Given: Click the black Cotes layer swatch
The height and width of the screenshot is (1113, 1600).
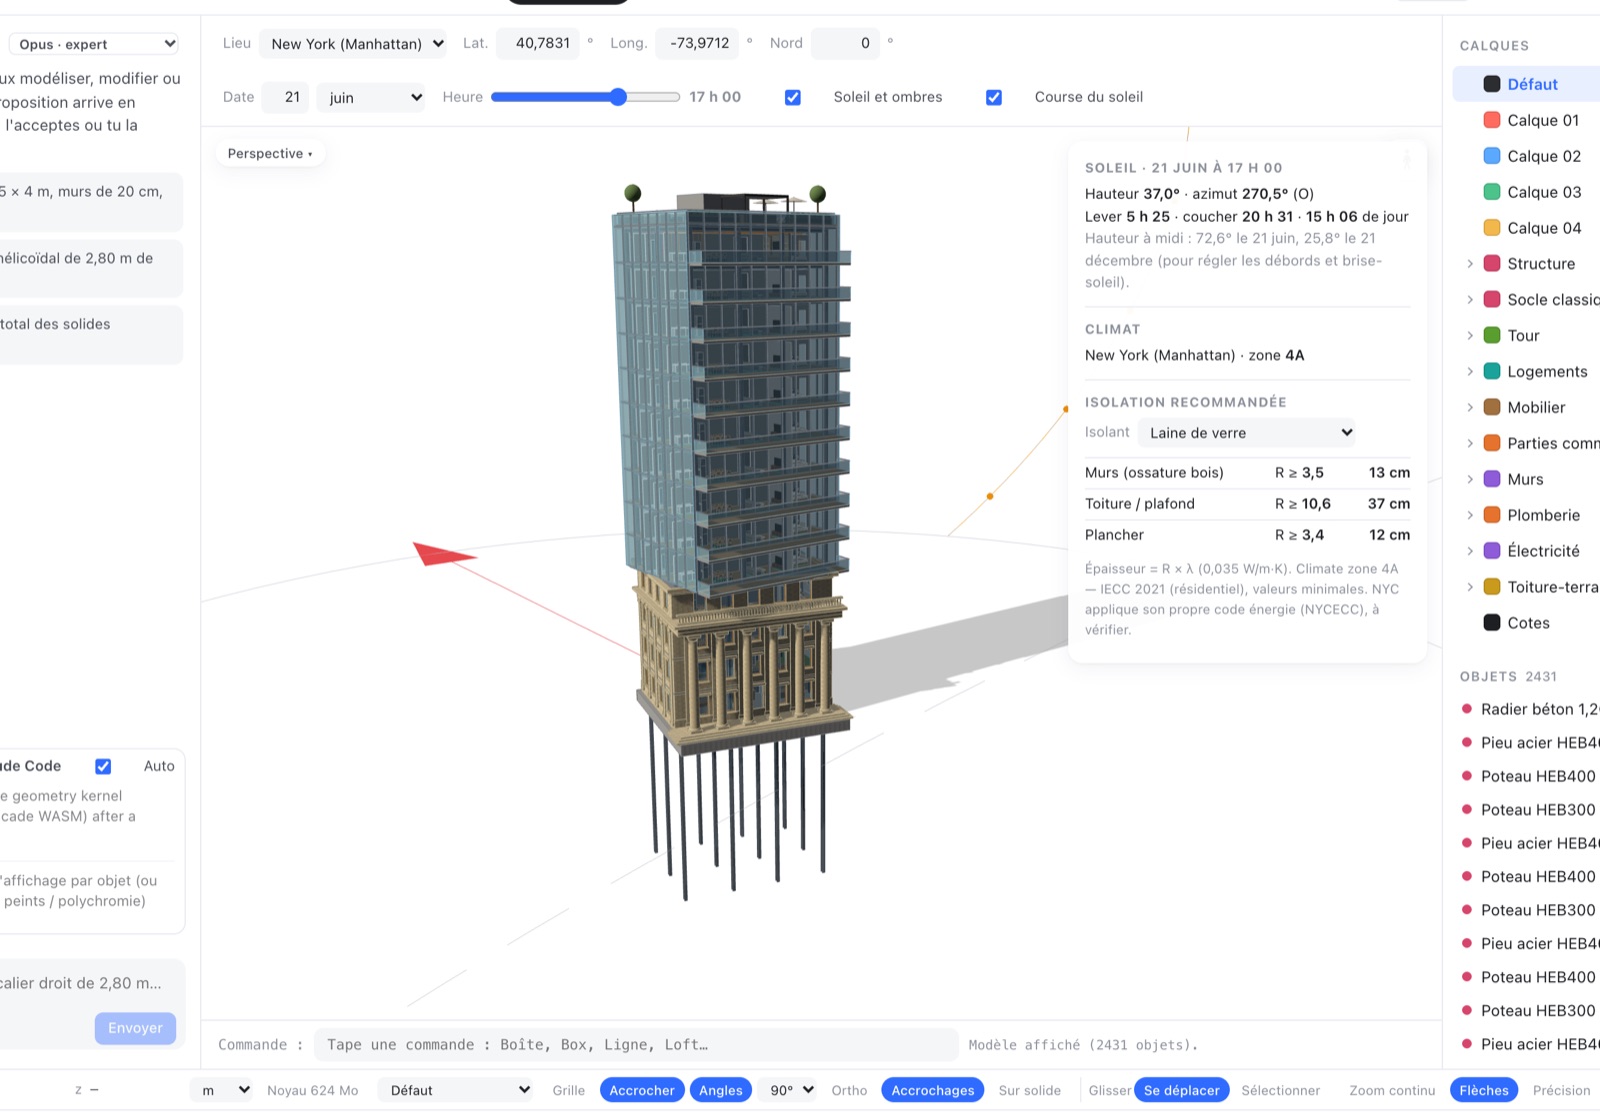Looking at the screenshot, I should click(1492, 623).
